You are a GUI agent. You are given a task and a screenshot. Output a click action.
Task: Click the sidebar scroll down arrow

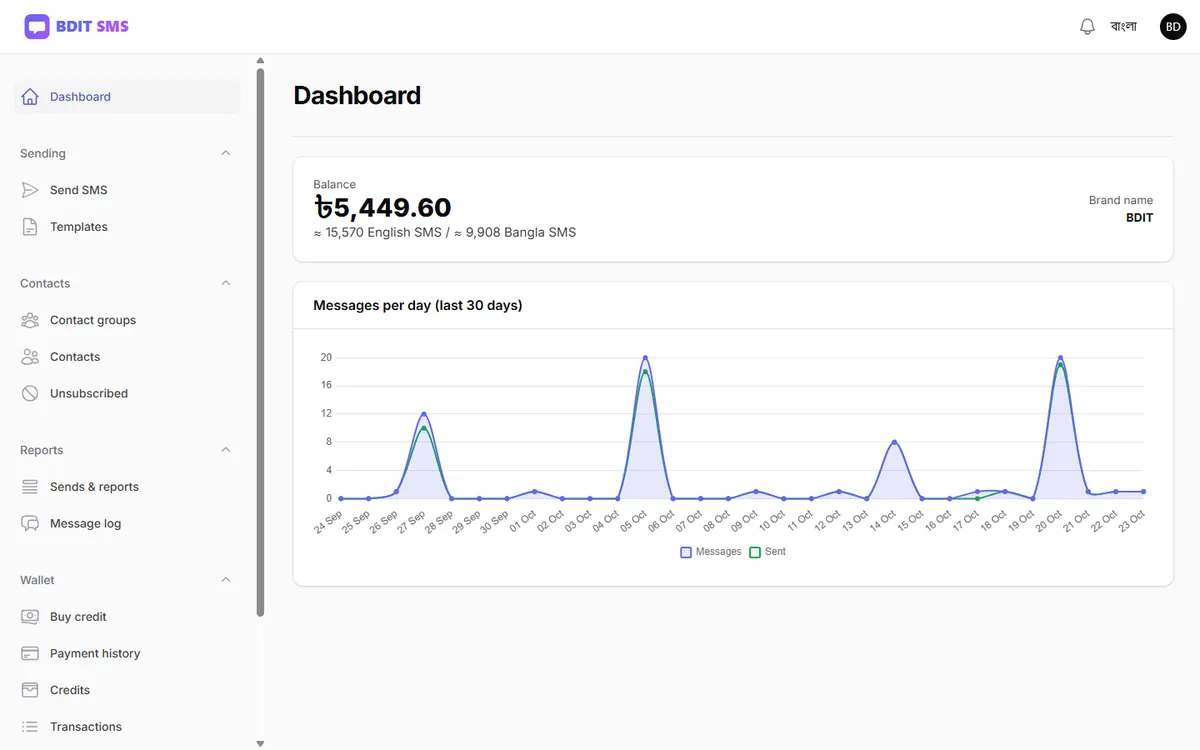coord(260,744)
